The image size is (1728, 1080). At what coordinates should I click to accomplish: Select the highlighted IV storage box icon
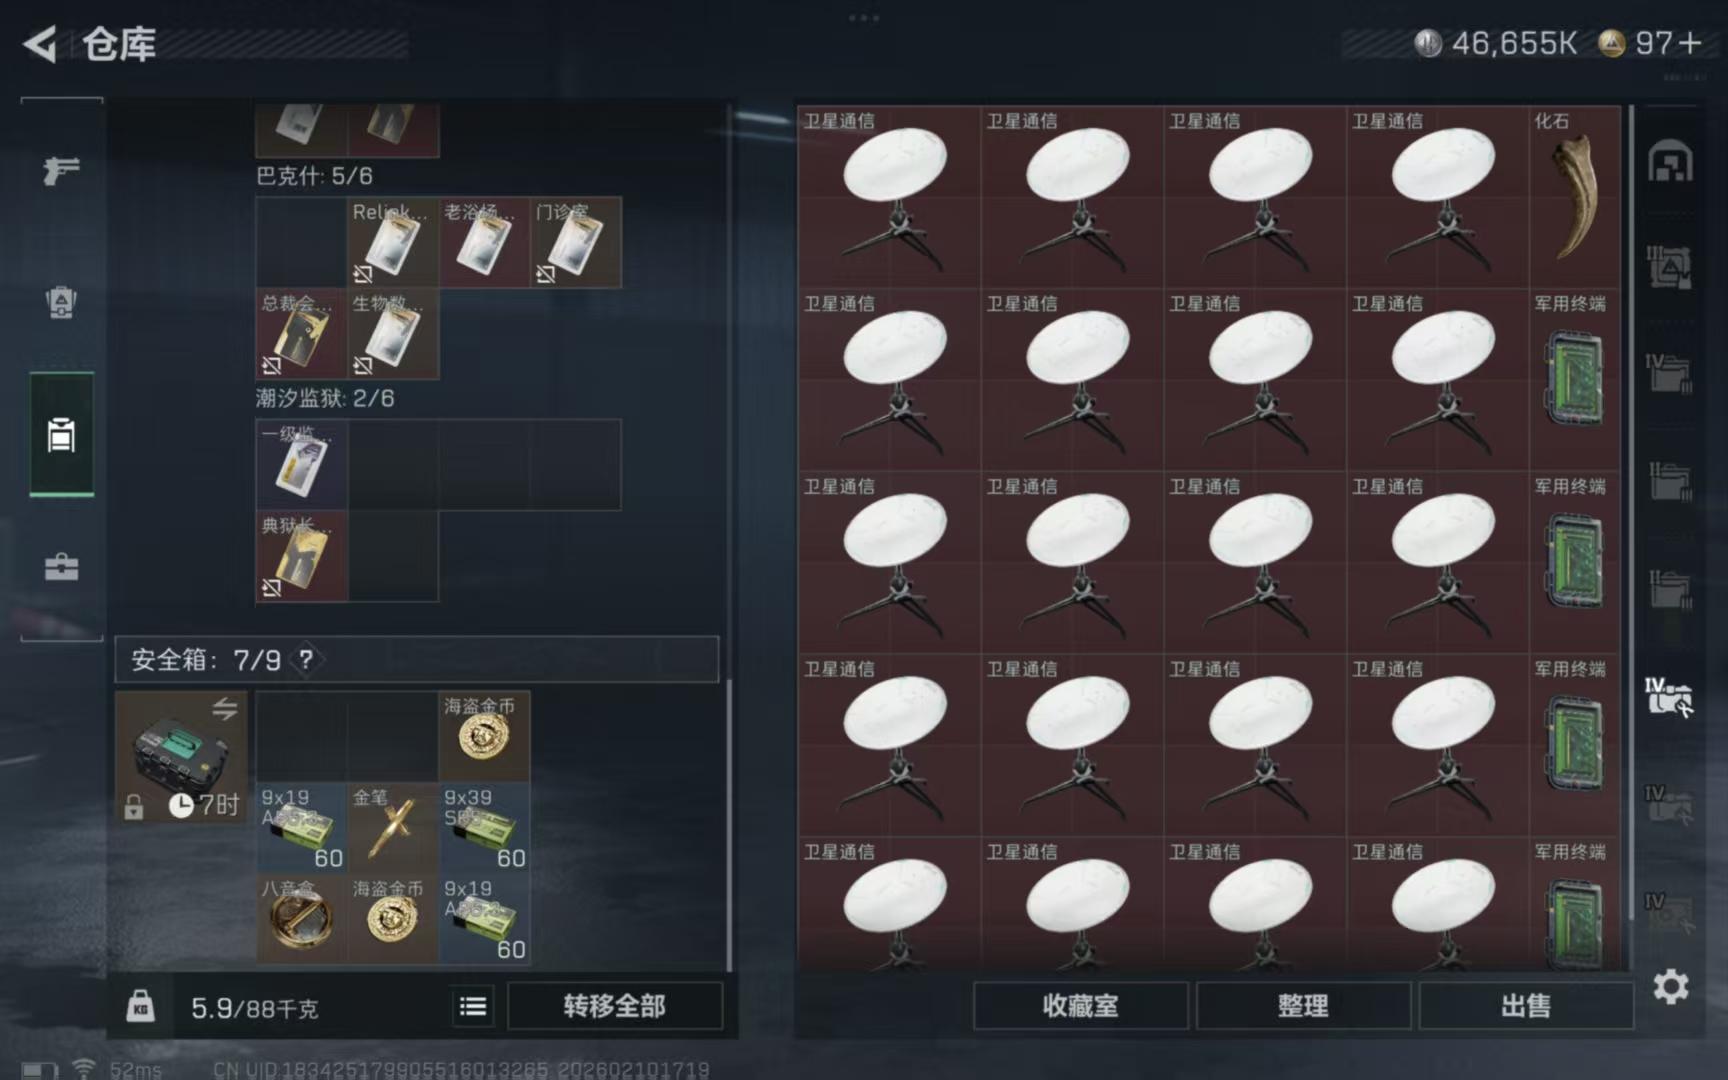click(1669, 696)
